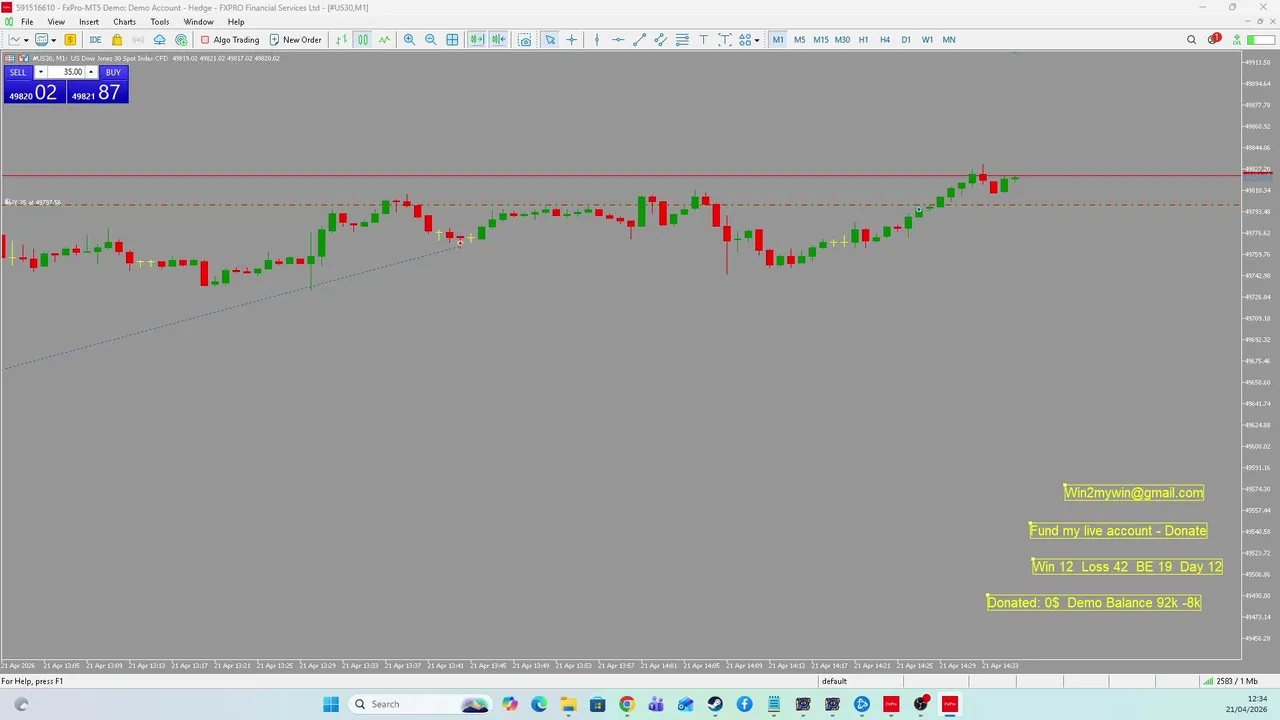This screenshot has width=1280, height=720.
Task: Open the Tools menu
Action: point(160,22)
